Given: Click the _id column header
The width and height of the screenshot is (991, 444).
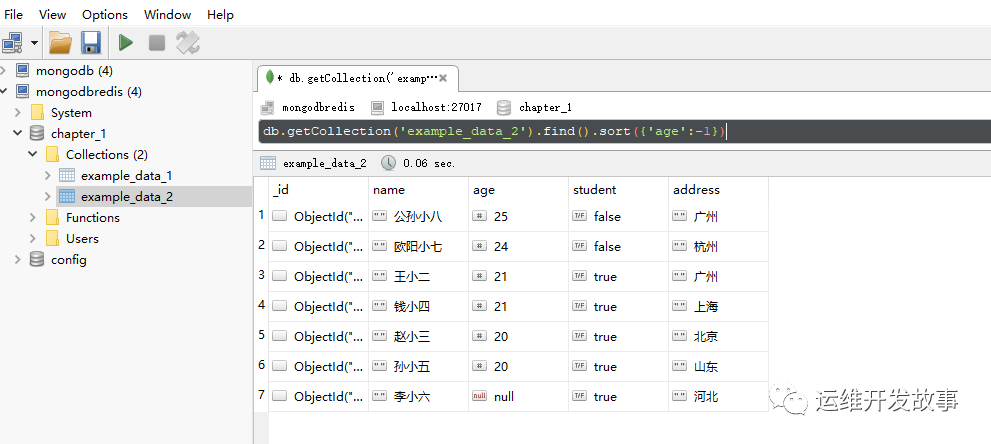Looking at the screenshot, I should [319, 189].
